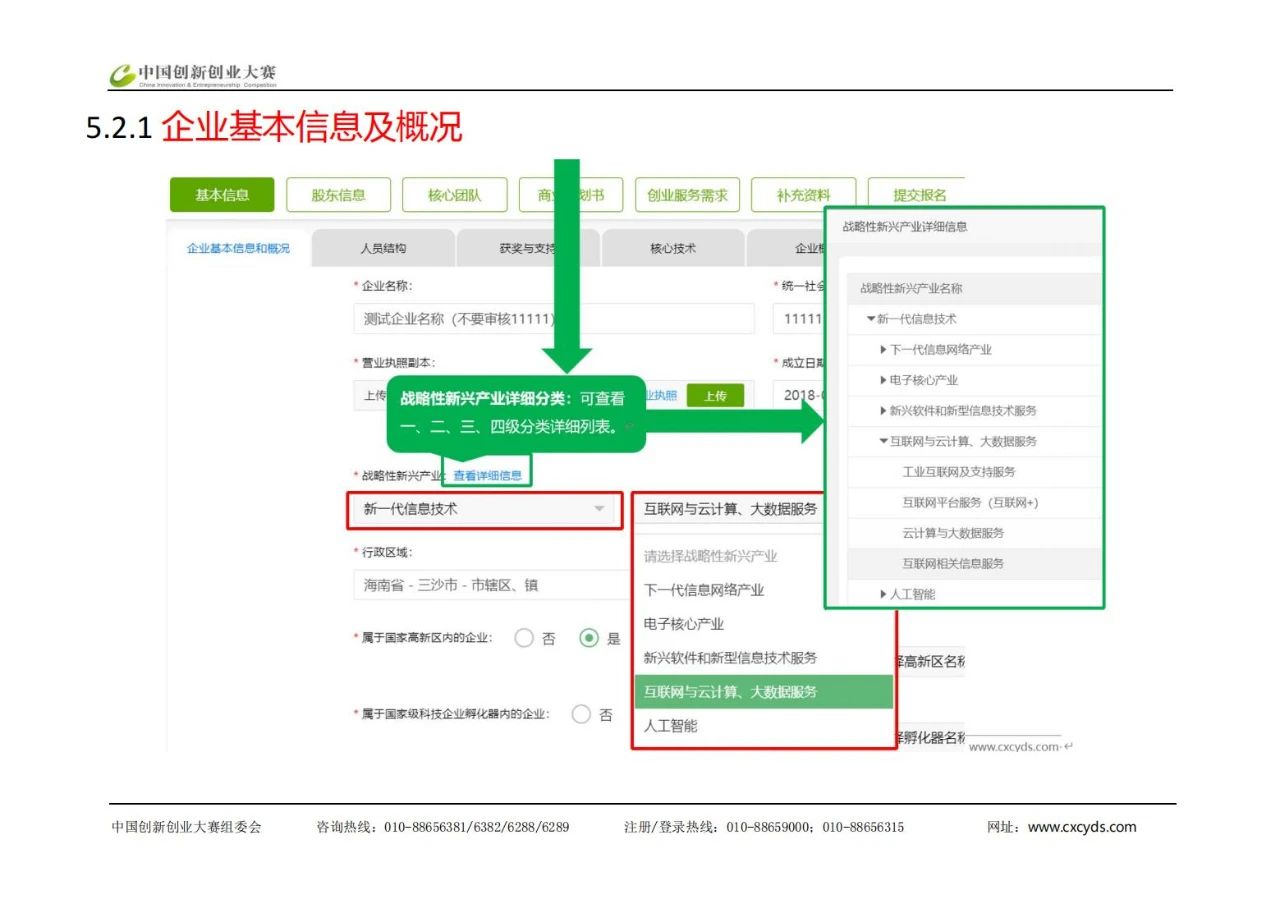
Task: Click the green 上传 button
Action: (x=714, y=395)
